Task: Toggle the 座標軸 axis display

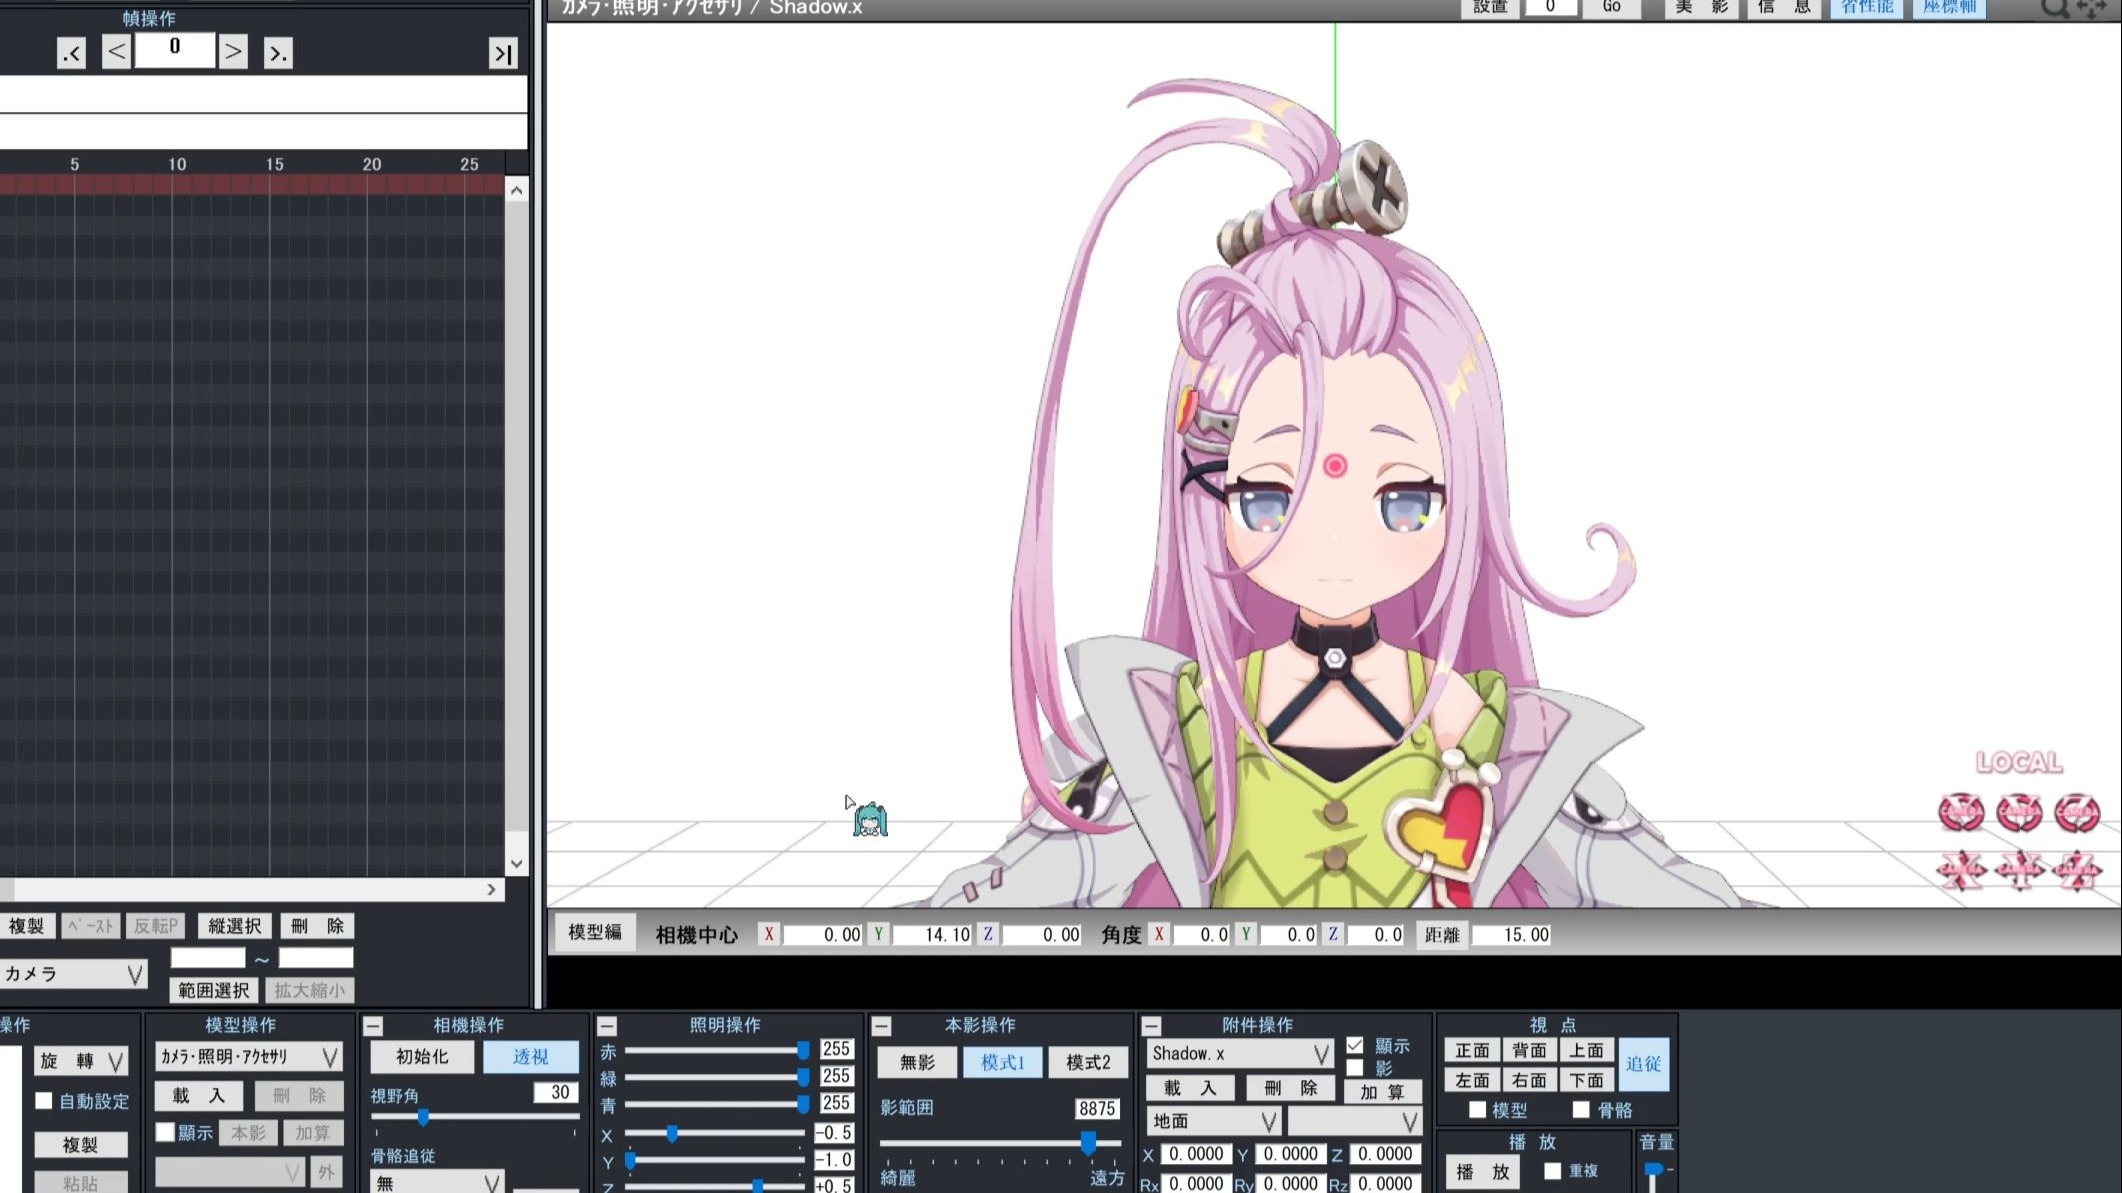Action: tap(1949, 8)
